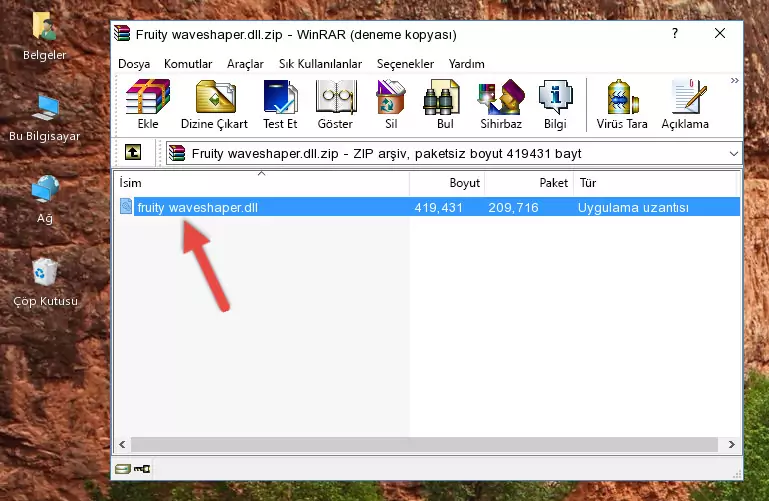Click the Ekle (Add) toolbar icon
769x501 pixels.
tap(148, 104)
